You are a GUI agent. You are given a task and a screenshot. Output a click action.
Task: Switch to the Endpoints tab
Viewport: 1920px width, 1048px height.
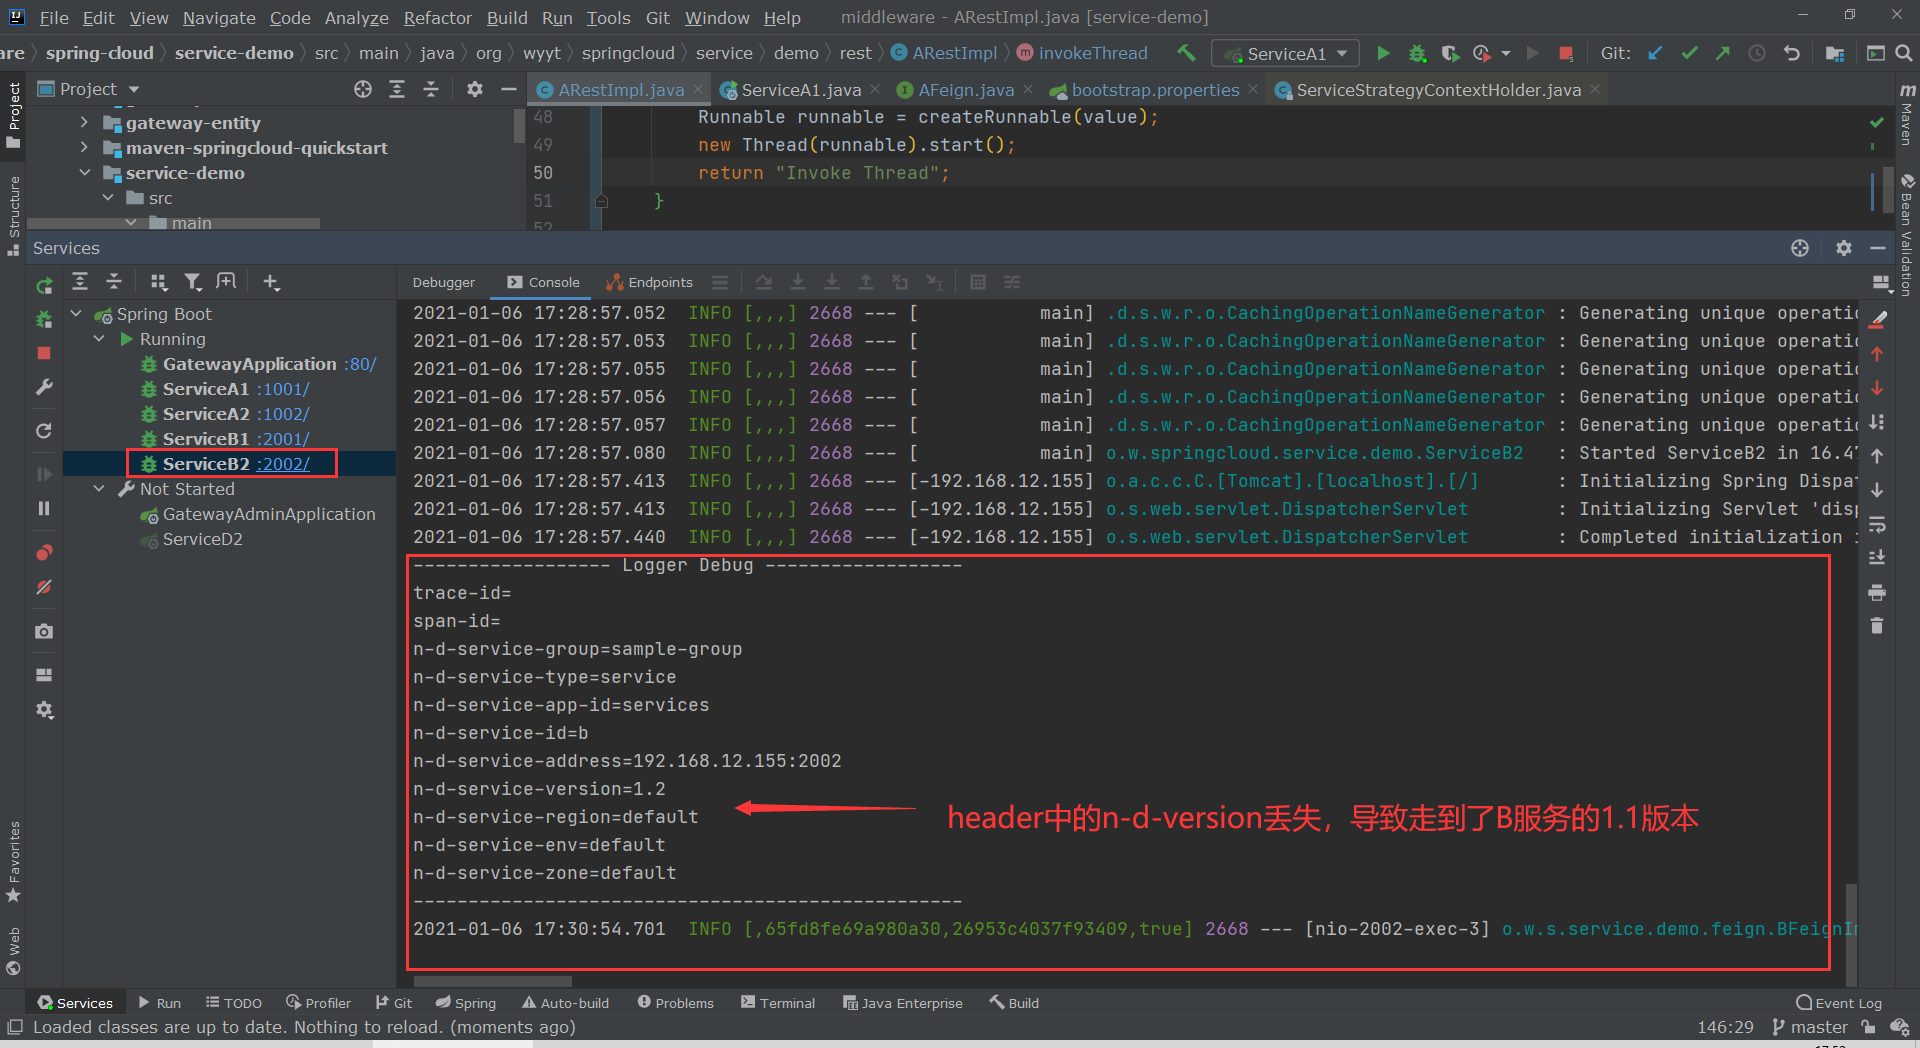[659, 282]
